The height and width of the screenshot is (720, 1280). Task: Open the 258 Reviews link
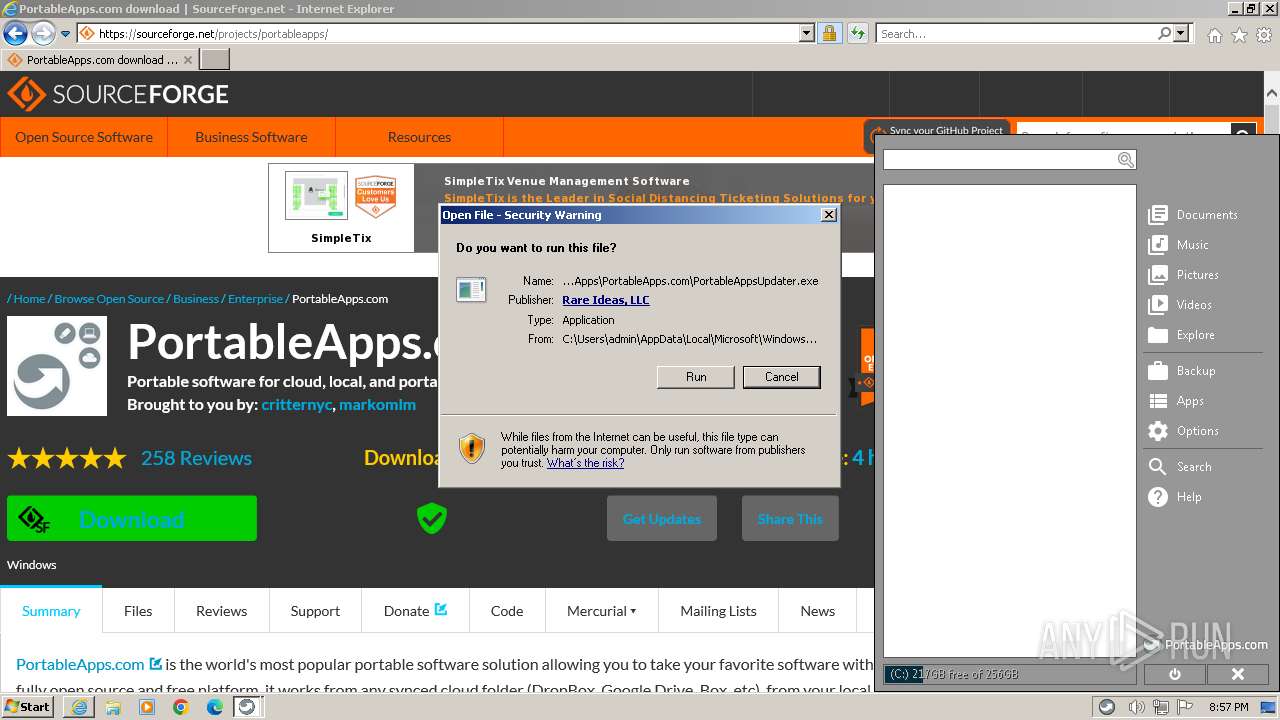point(196,458)
